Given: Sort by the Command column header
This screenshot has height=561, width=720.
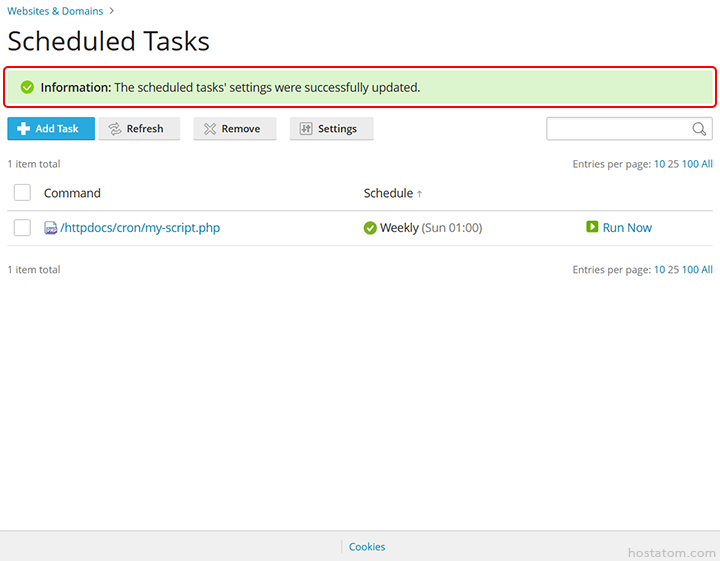Looking at the screenshot, I should tap(72, 193).
